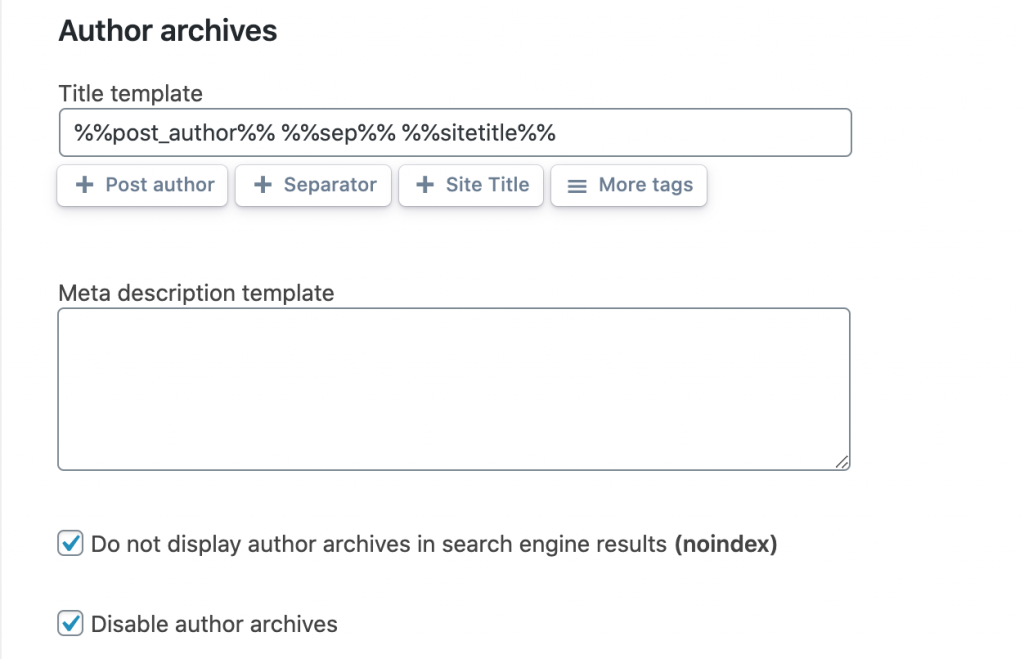1024x659 pixels.
Task: Place cursor on %%sitetitle%% in title field
Action: 478,133
